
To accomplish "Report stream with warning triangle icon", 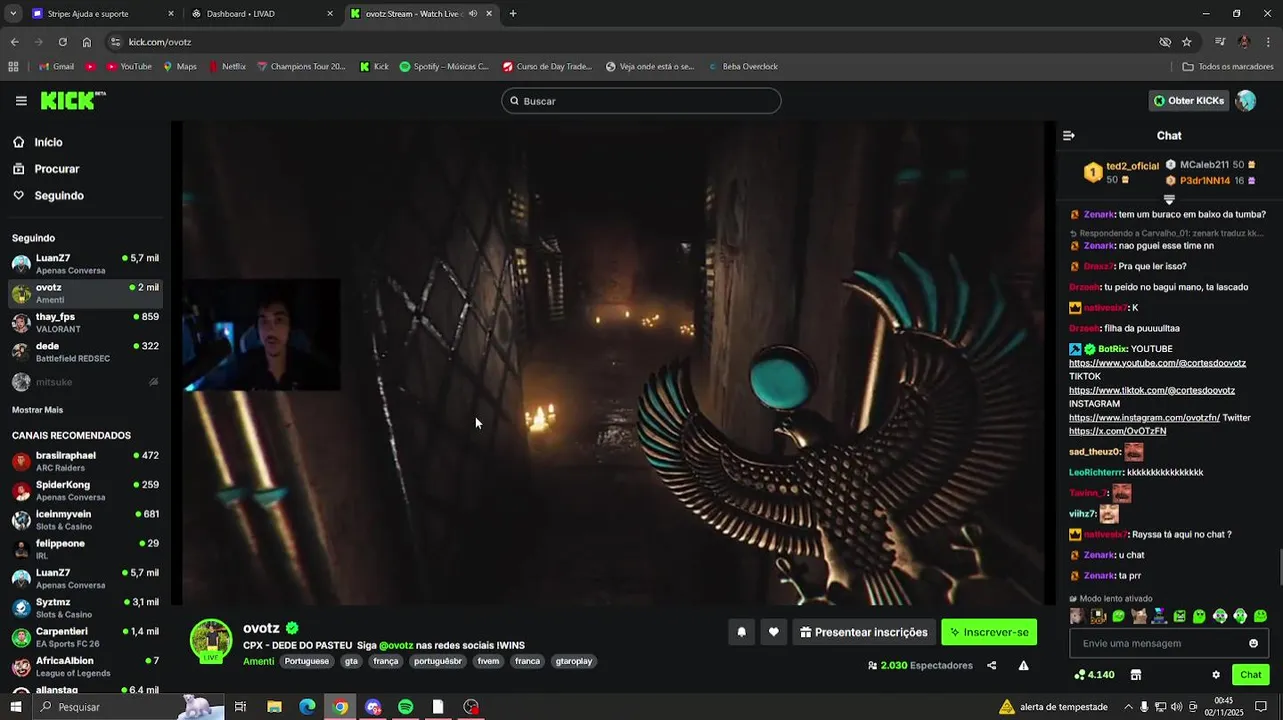I will (x=1023, y=665).
